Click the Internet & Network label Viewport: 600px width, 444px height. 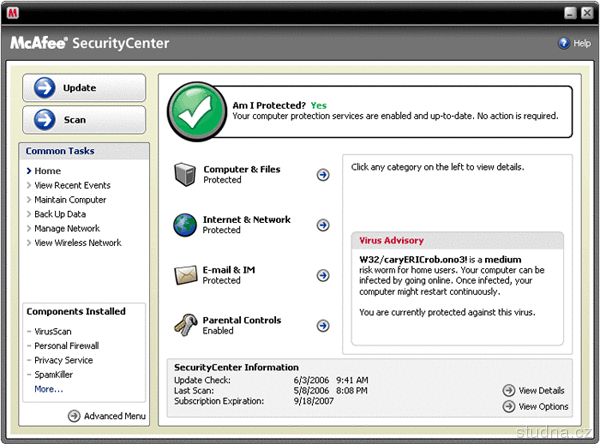247,220
